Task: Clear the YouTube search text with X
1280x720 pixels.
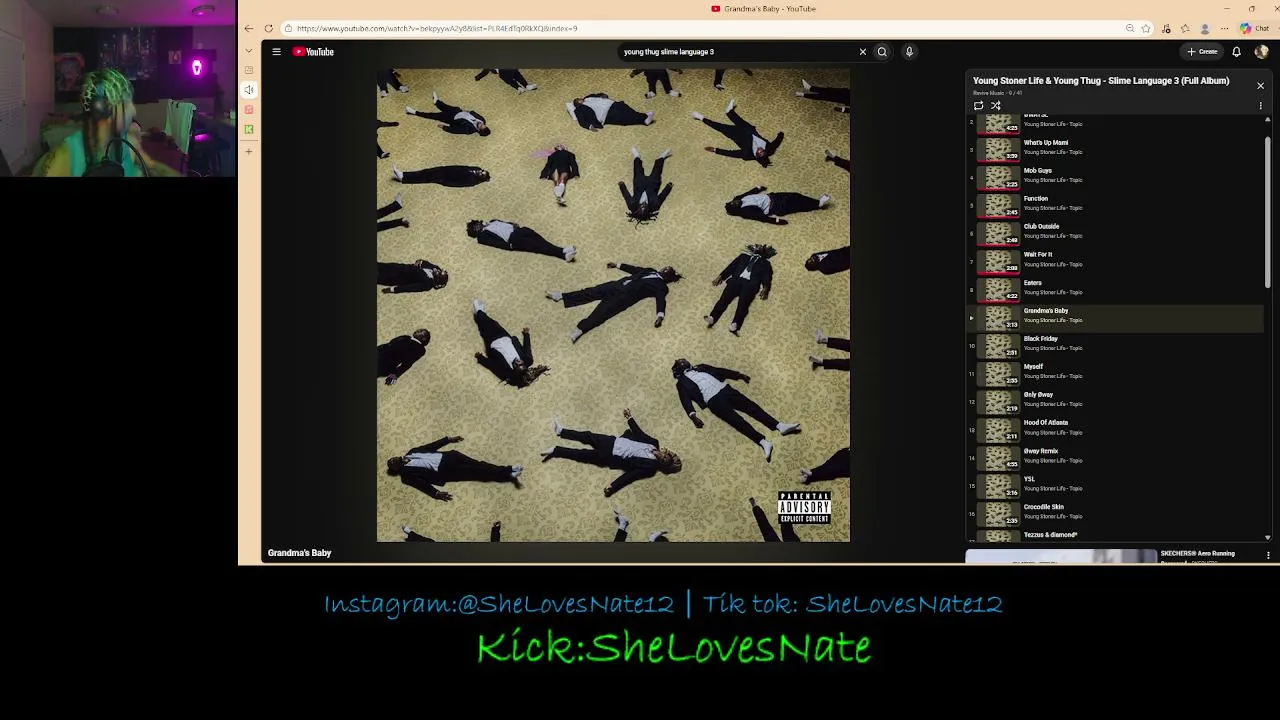Action: [x=863, y=52]
